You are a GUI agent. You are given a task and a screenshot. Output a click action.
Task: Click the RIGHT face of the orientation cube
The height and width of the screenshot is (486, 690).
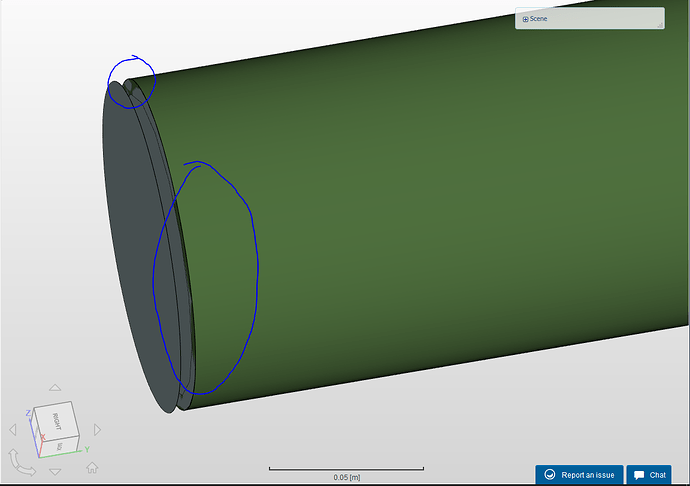(x=57, y=420)
